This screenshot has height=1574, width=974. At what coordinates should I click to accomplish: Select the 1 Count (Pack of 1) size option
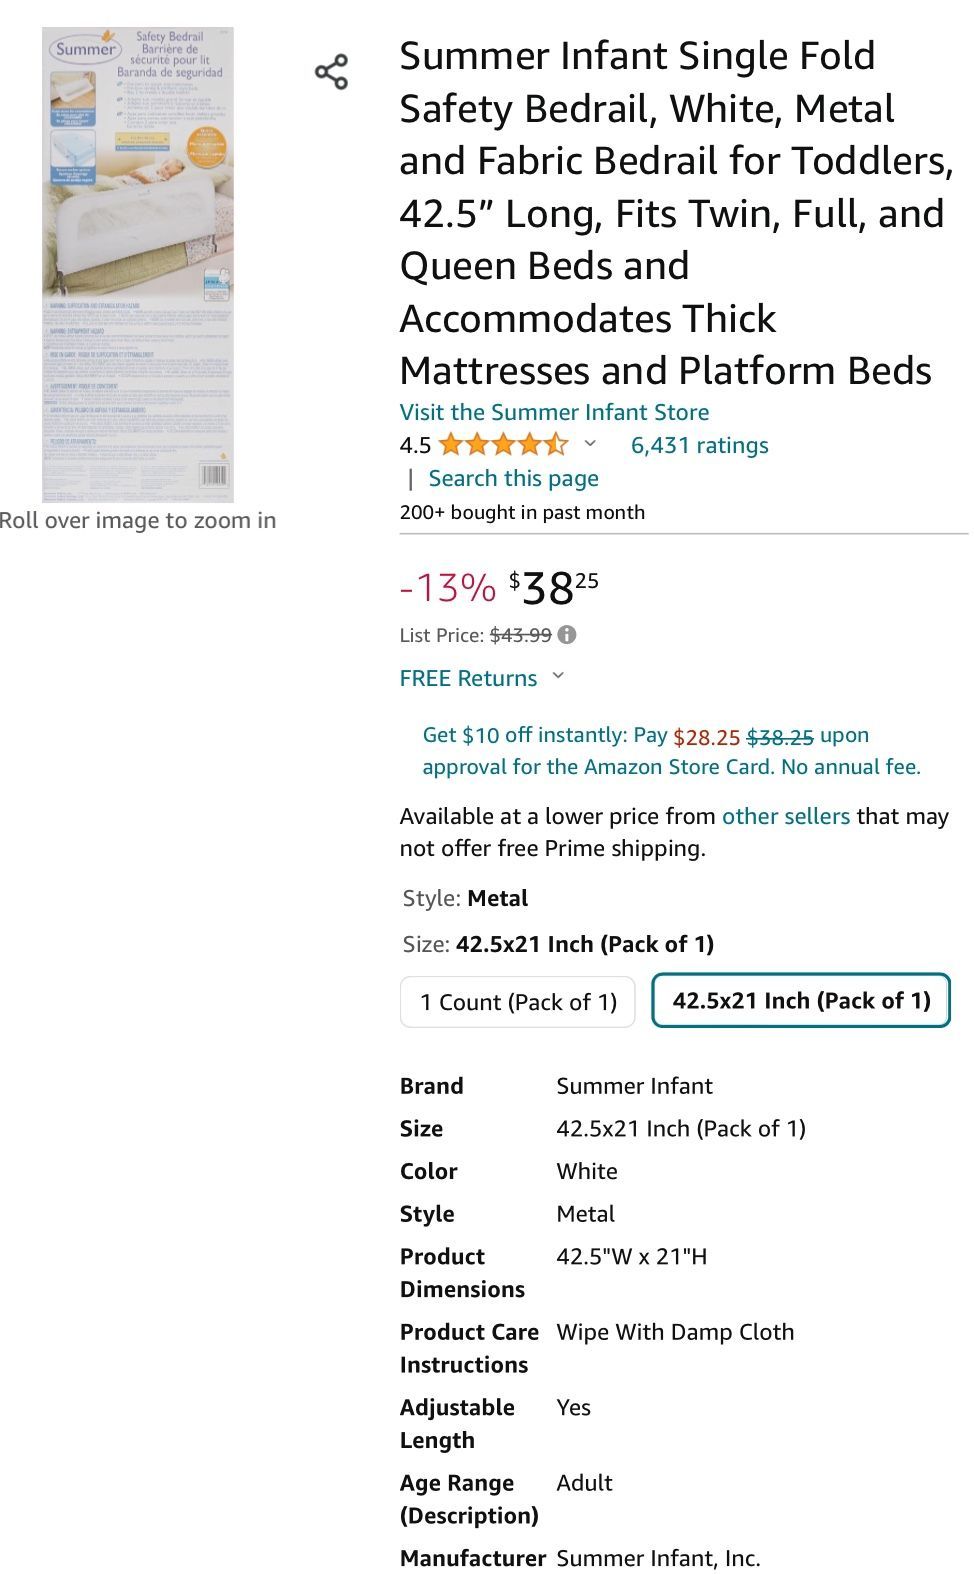518,1002
